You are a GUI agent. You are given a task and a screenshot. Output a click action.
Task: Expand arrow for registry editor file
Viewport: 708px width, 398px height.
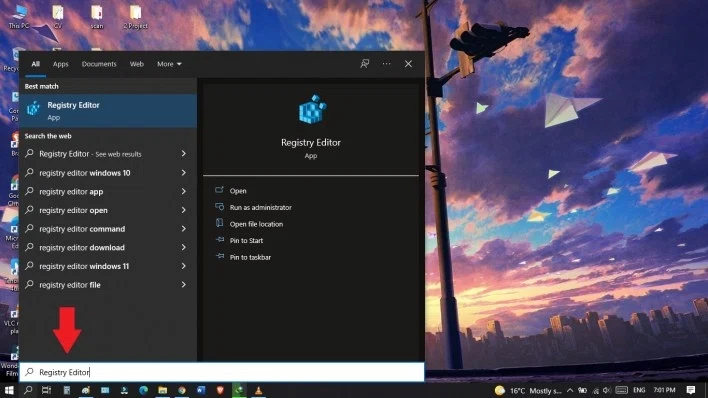pos(184,285)
